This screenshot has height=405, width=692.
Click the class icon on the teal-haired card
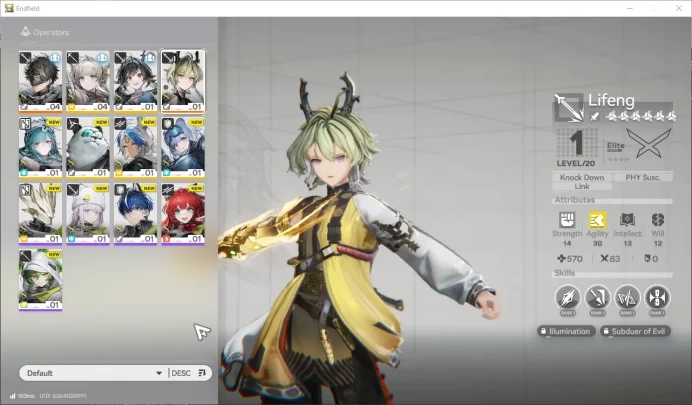(x=25, y=124)
